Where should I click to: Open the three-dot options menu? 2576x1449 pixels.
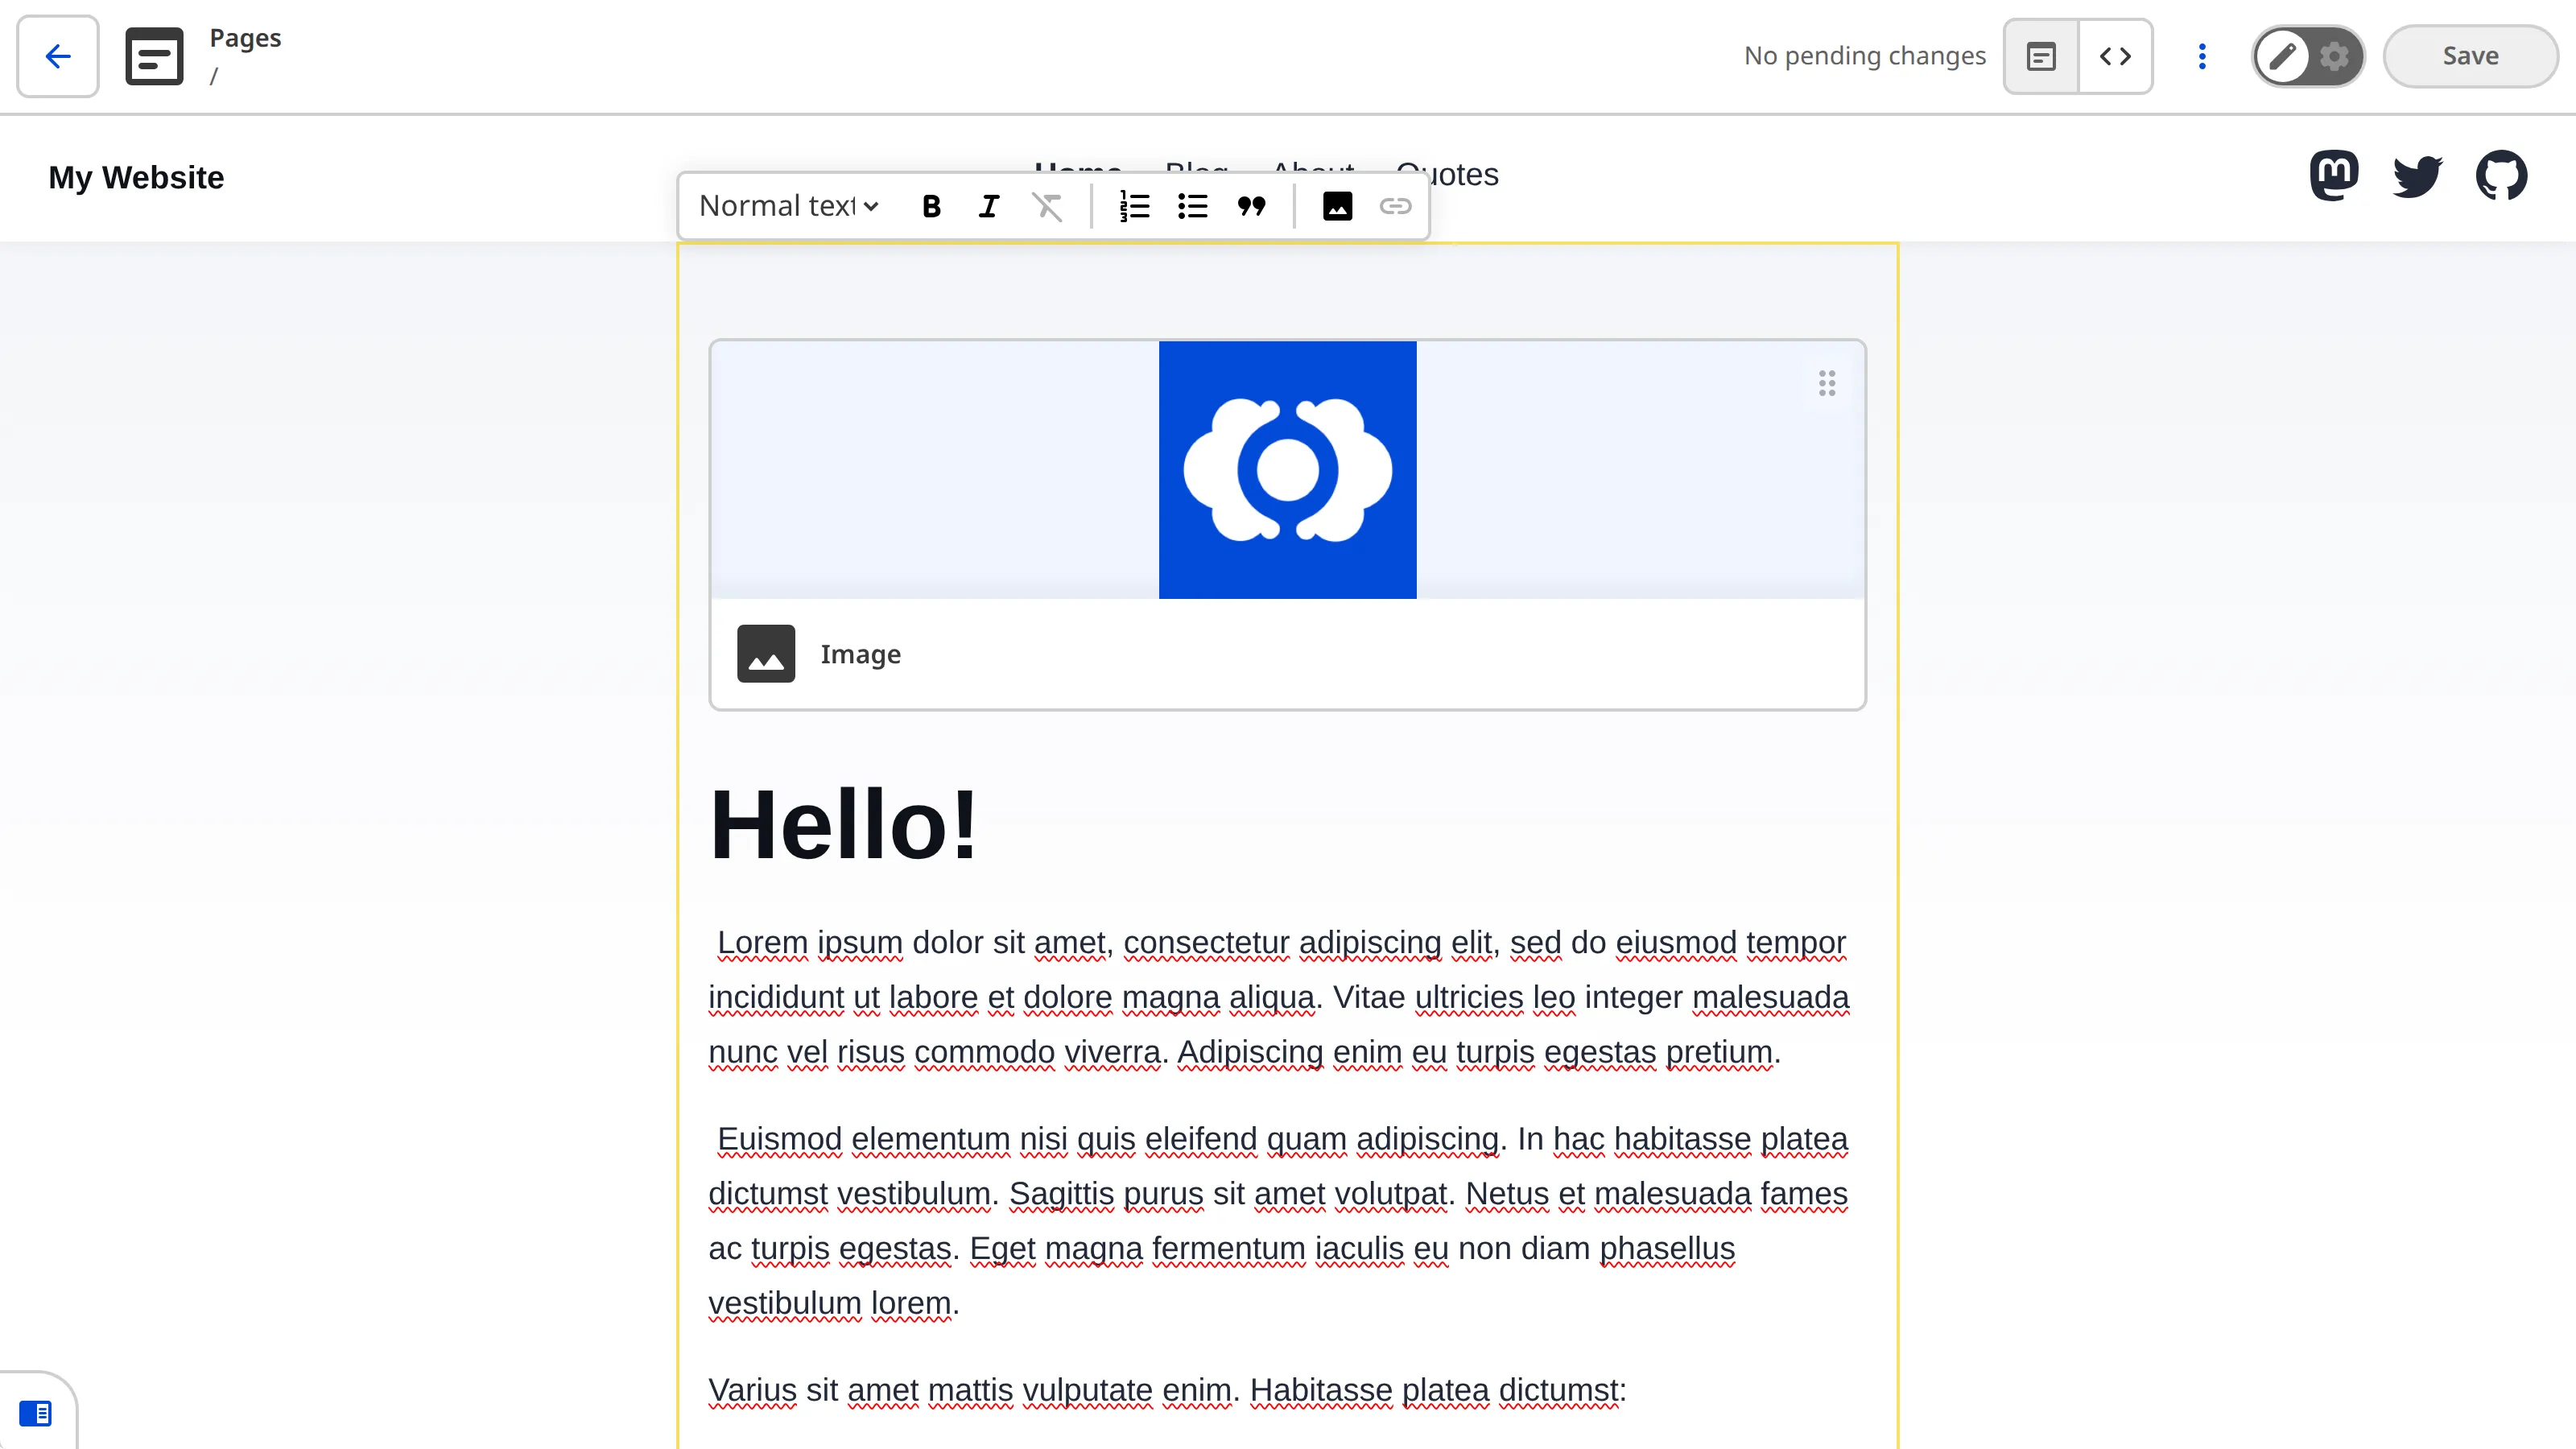tap(2202, 56)
